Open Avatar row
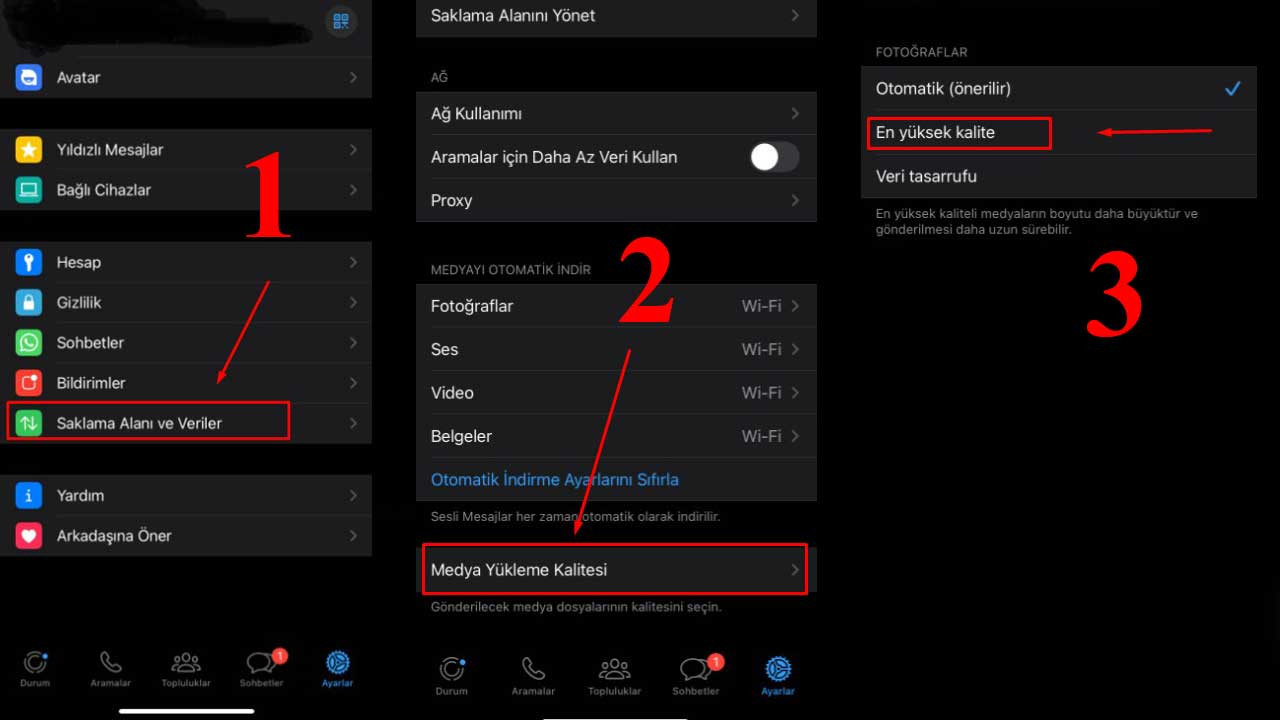This screenshot has height=720, width=1280. (x=186, y=77)
